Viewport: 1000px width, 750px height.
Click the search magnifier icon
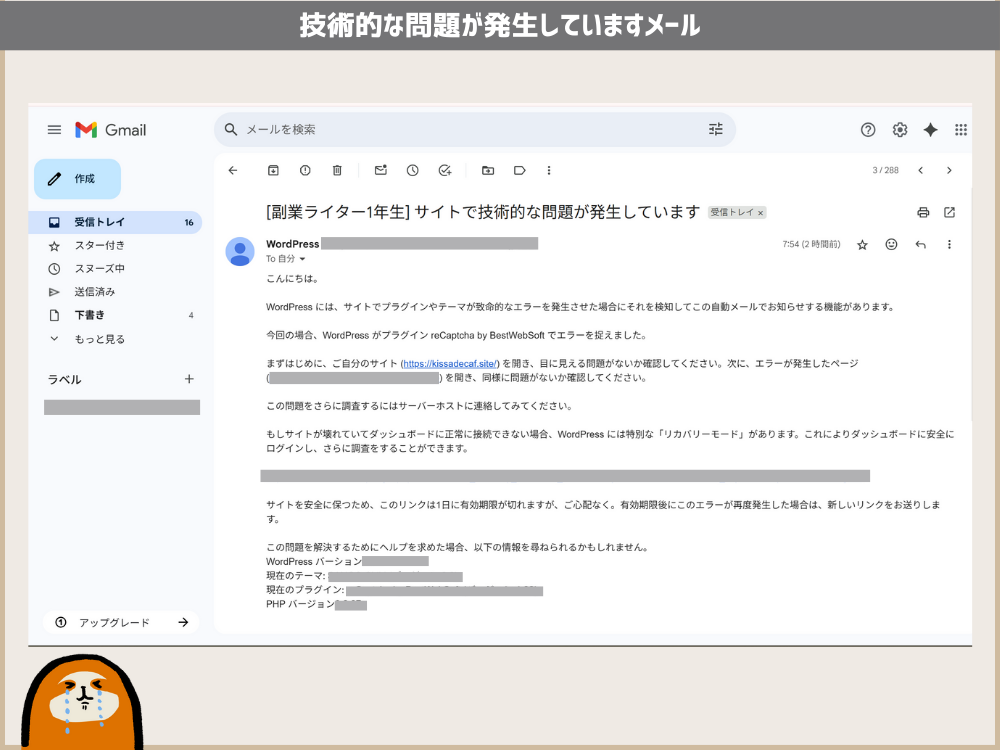pyautogui.click(x=231, y=129)
